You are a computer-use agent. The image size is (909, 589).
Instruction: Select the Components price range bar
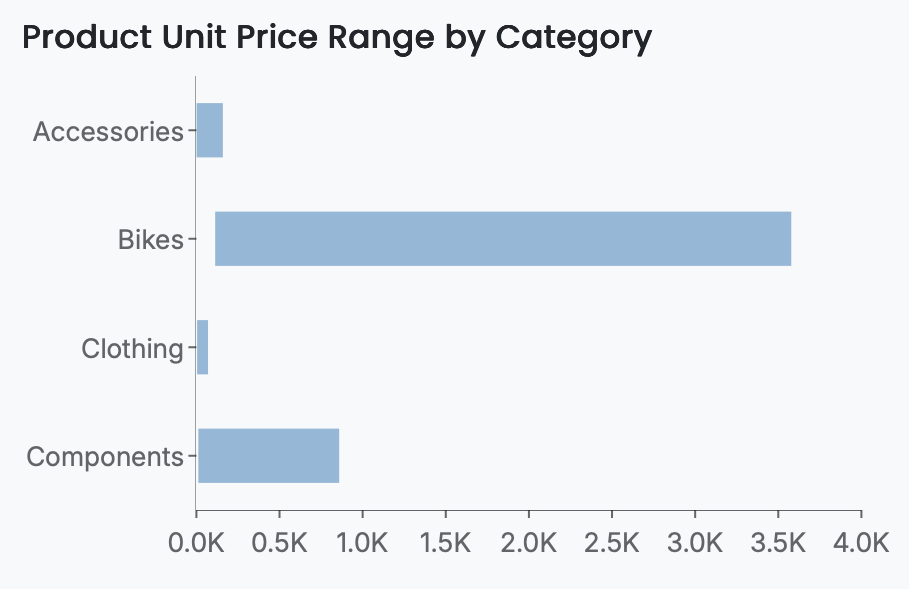(268, 456)
